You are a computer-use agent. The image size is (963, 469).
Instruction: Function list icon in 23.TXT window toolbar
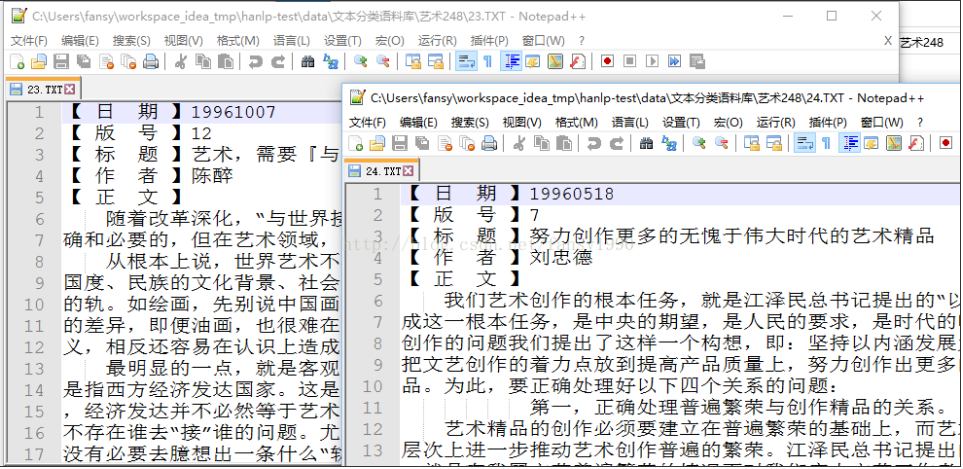[x=577, y=61]
